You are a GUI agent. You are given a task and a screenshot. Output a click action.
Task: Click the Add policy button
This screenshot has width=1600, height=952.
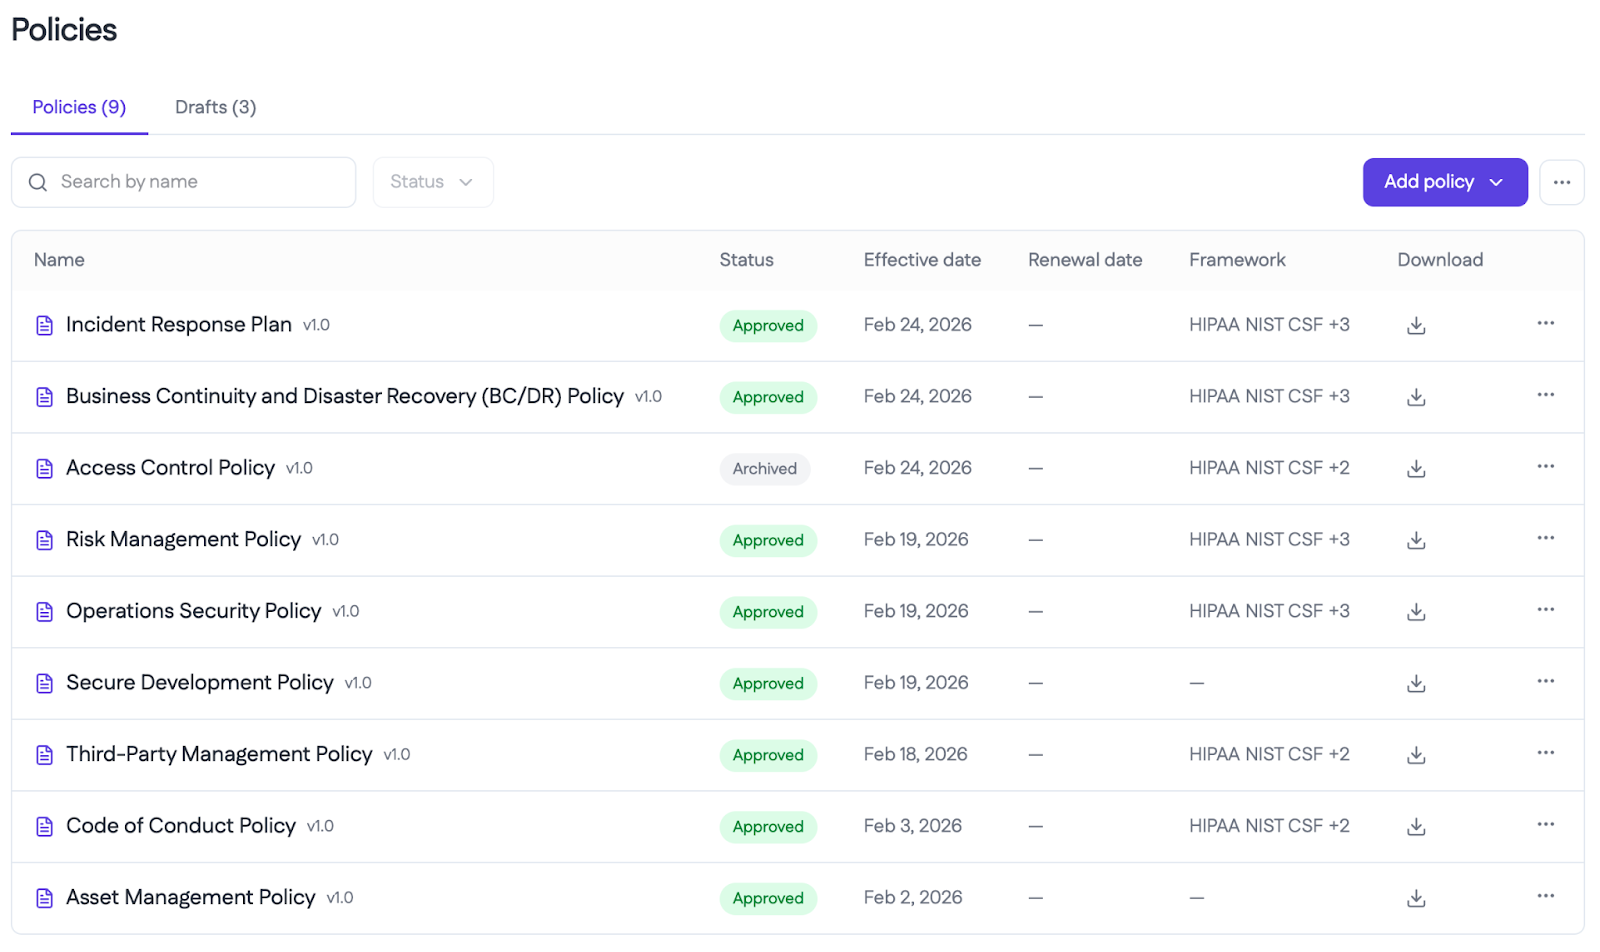coord(1428,182)
